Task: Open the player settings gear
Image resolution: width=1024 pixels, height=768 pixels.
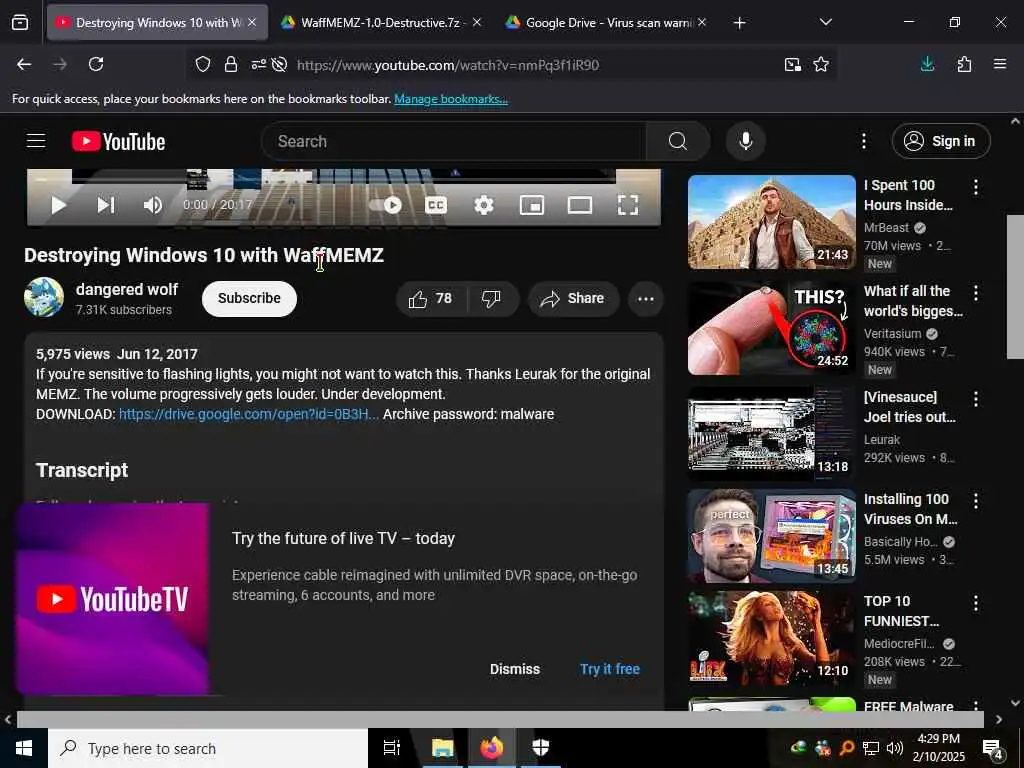Action: (484, 205)
